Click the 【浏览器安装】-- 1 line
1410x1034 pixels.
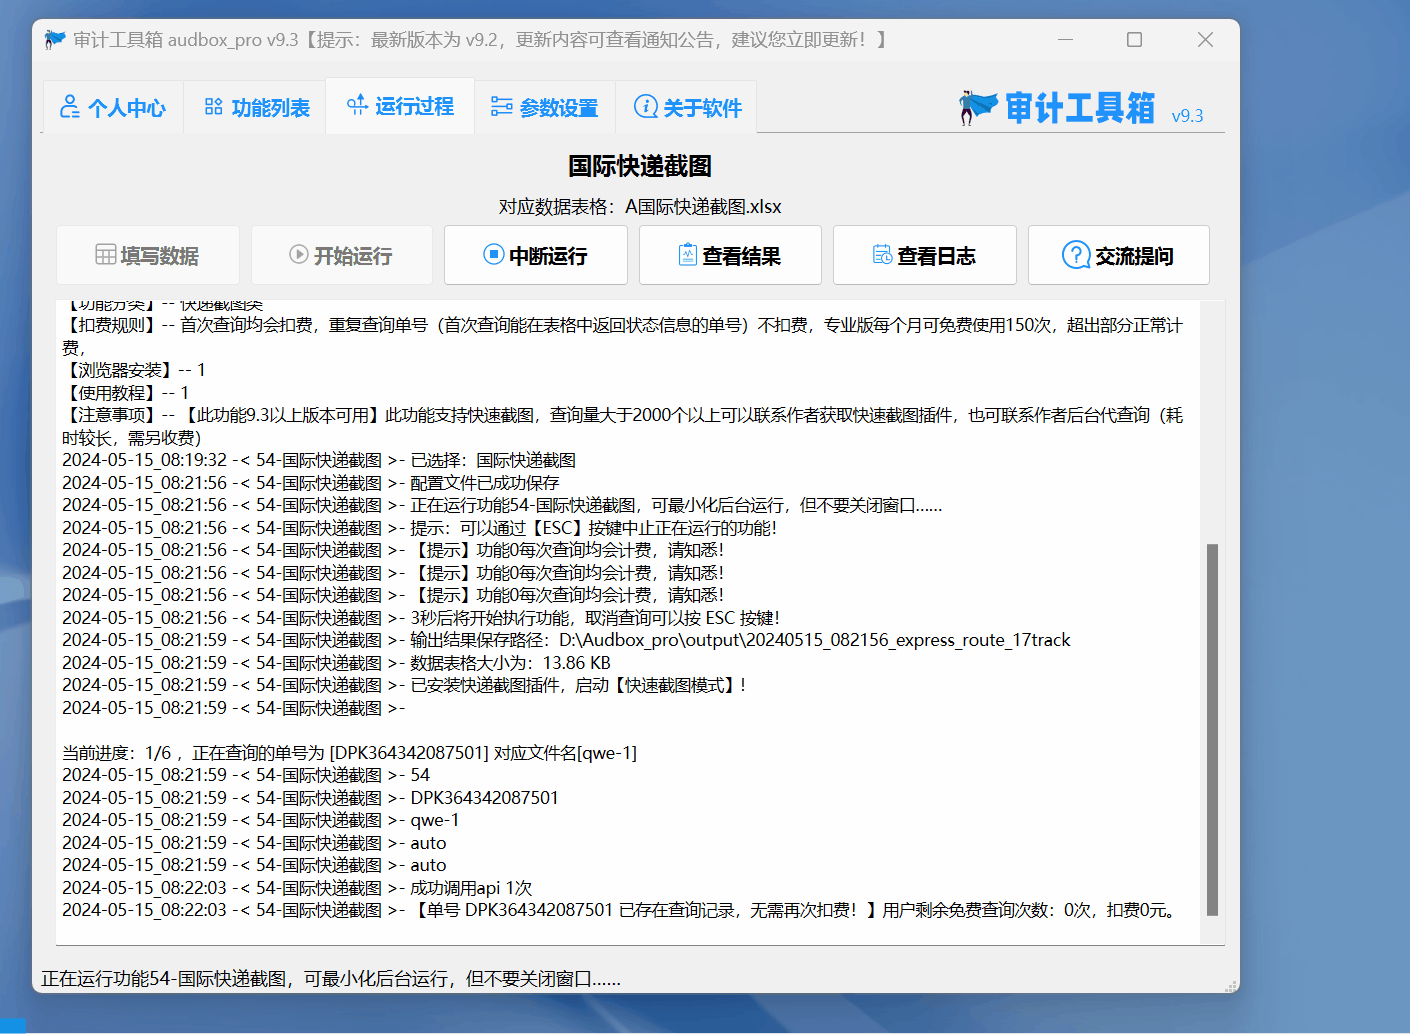(134, 370)
